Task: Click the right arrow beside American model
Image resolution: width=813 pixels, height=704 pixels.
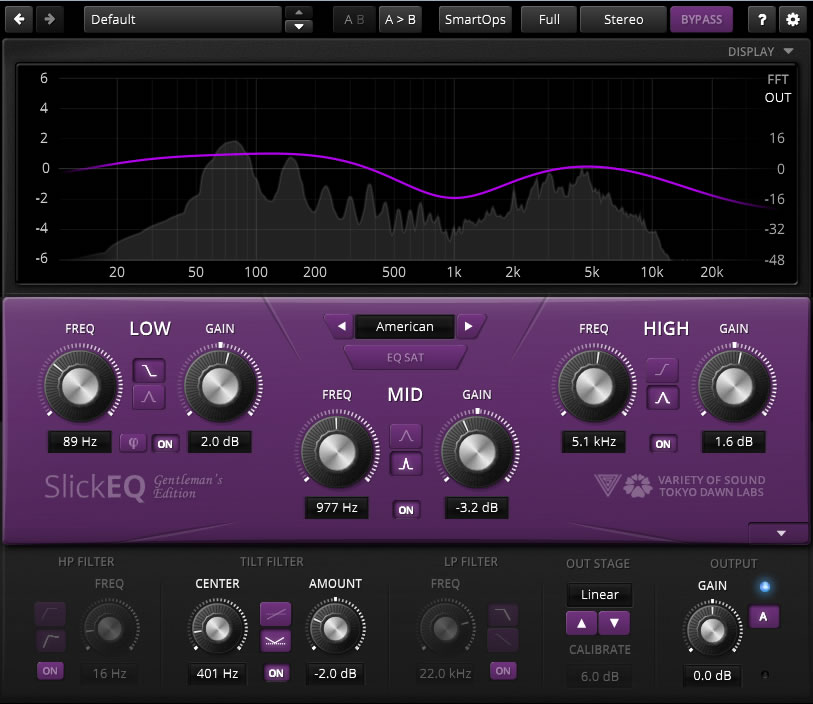Action: click(x=469, y=326)
